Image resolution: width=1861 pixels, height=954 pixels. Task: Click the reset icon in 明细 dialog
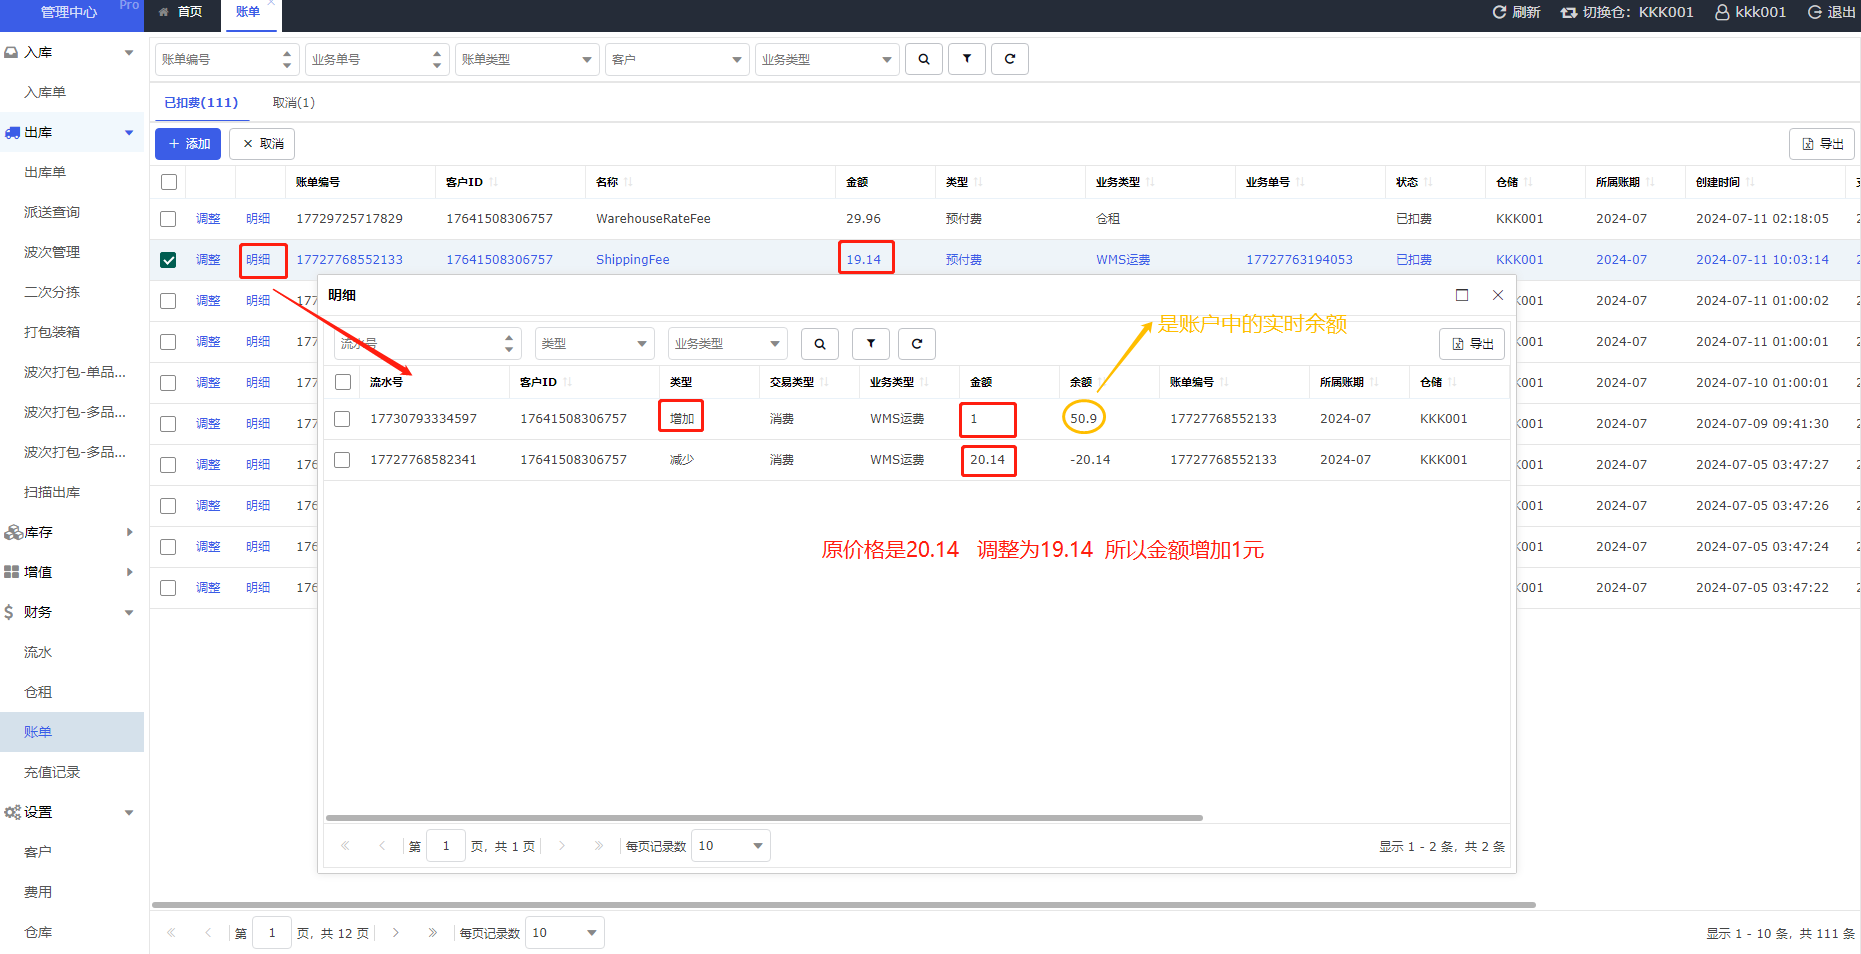(x=917, y=344)
